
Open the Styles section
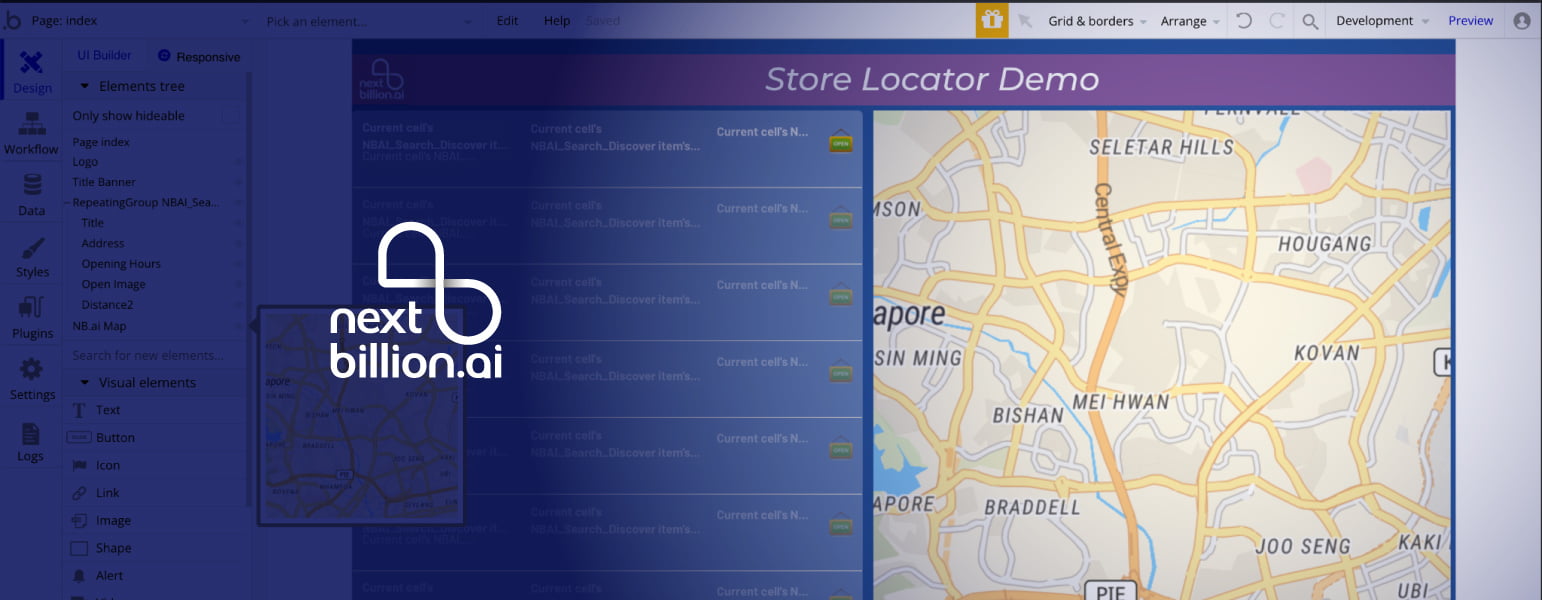[32, 257]
